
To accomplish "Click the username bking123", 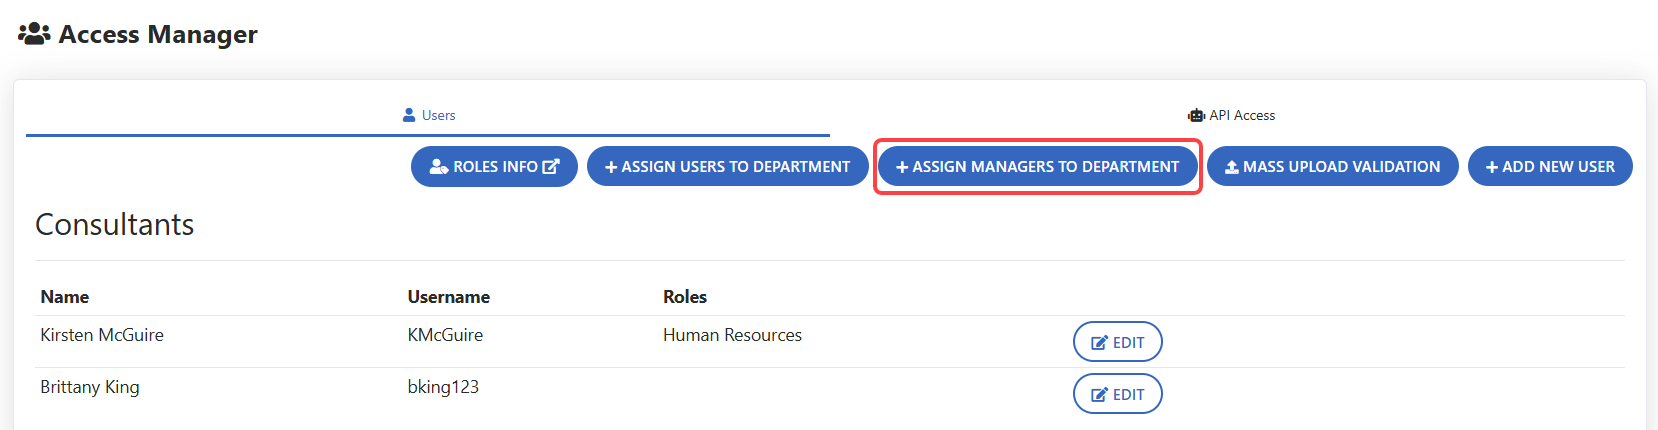I will click(443, 387).
